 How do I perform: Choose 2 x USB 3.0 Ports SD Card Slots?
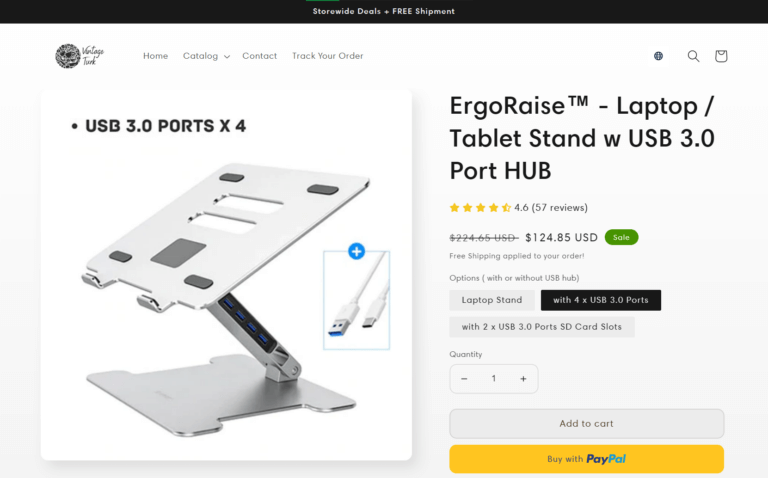point(542,327)
